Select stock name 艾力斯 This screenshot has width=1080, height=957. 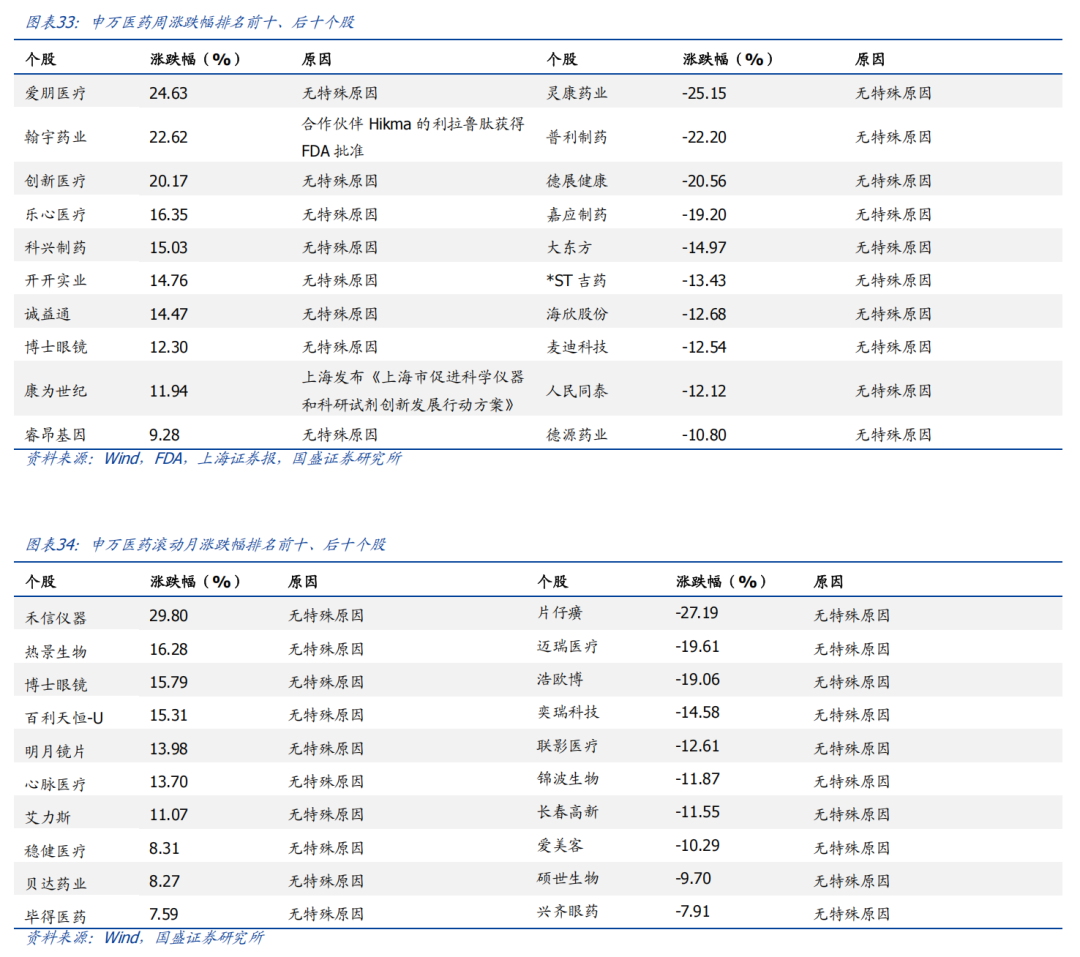click(48, 817)
